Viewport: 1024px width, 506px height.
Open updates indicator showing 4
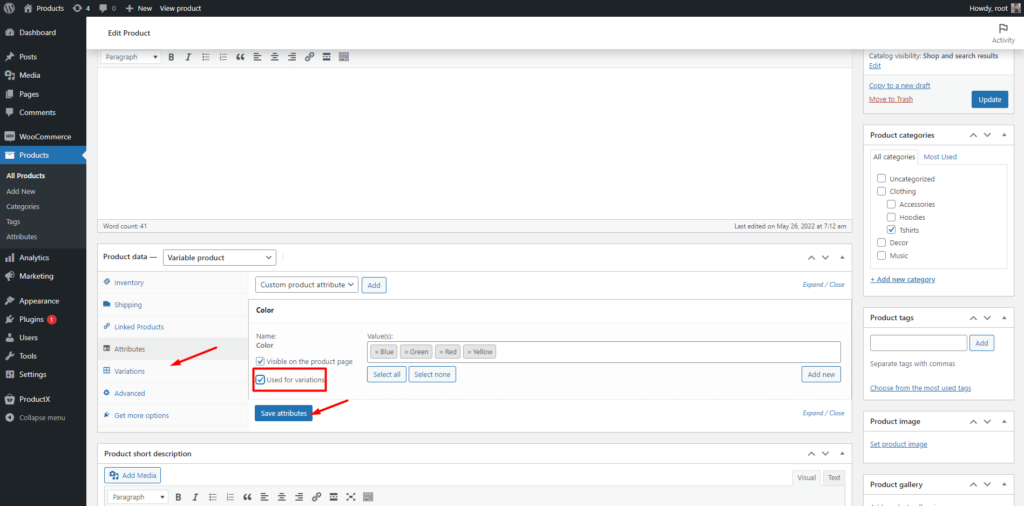82,8
